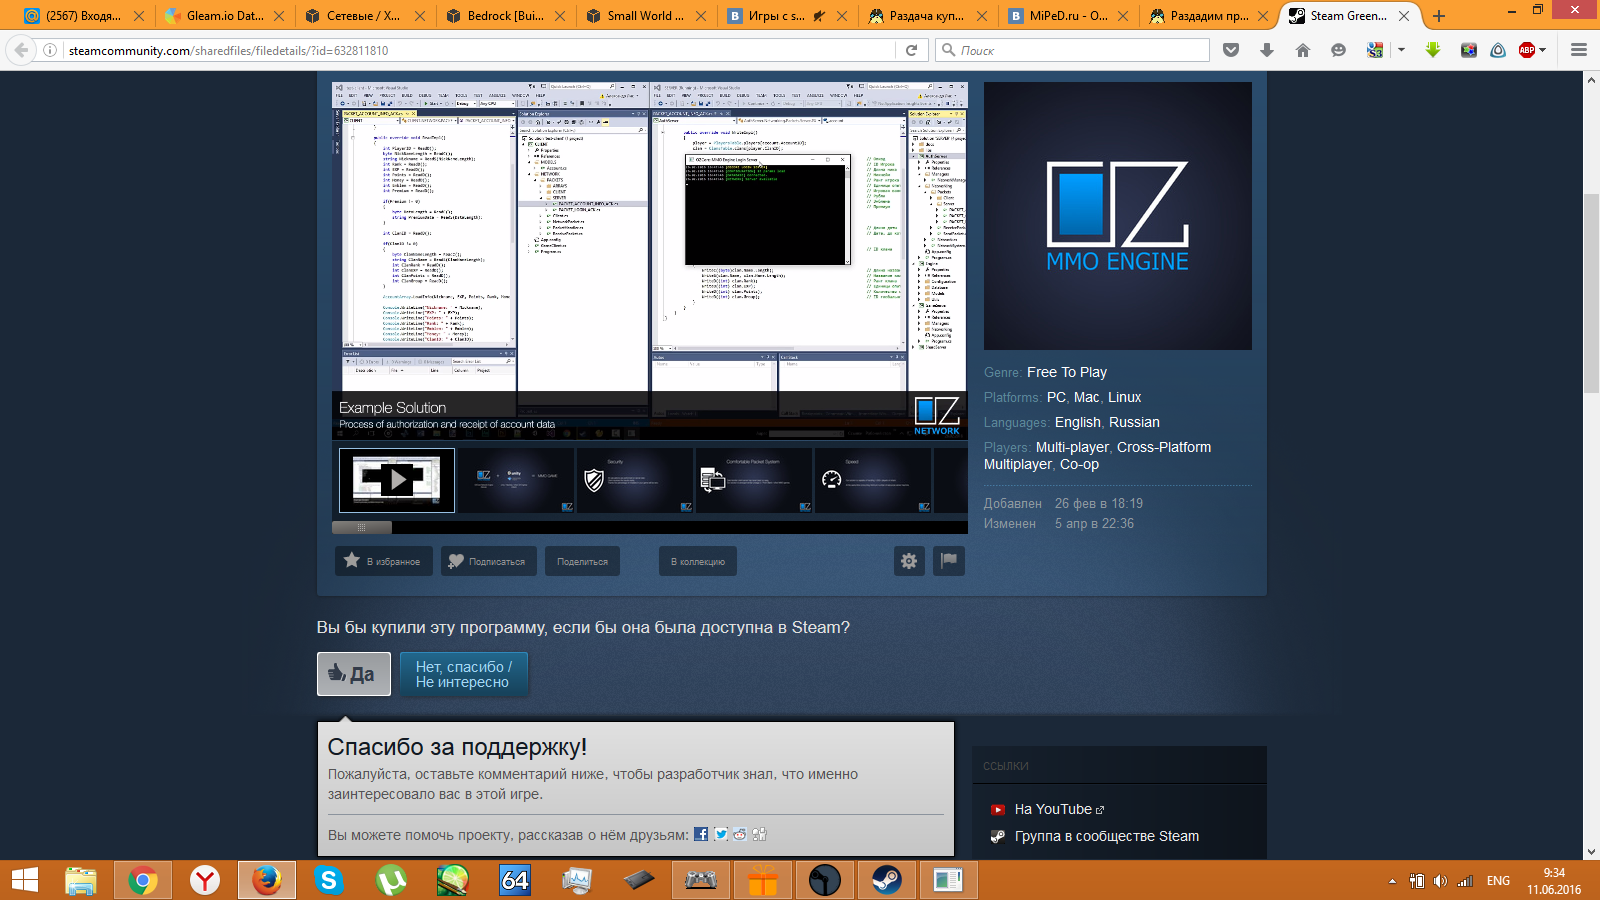Switch to the Сетевые tab
The image size is (1600, 900).
pyautogui.click(x=365, y=16)
